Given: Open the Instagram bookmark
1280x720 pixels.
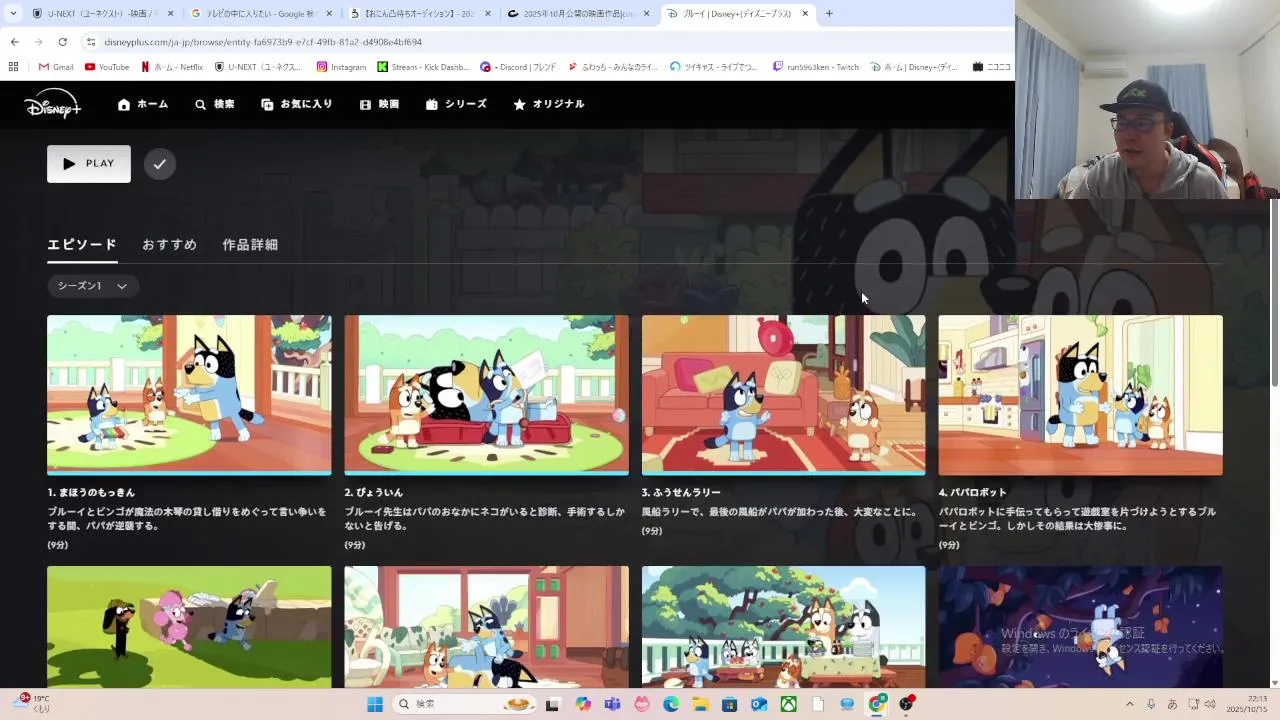Looking at the screenshot, I should coord(341,67).
